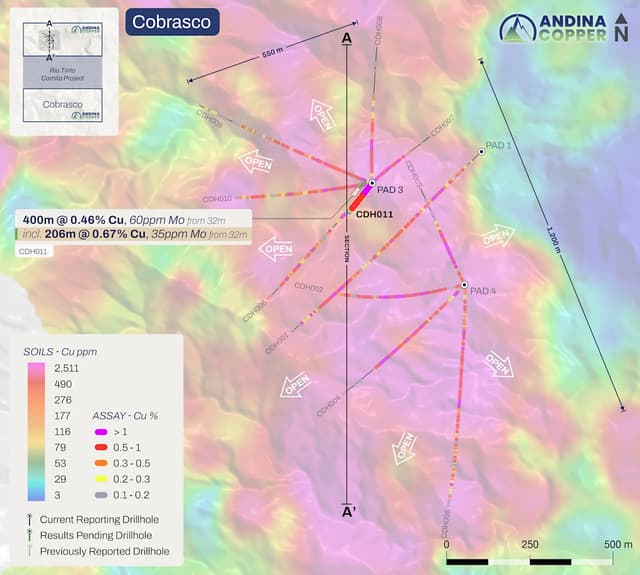
Task: Click the up-pointing OPEN arrow near CDH008
Action: (322, 115)
